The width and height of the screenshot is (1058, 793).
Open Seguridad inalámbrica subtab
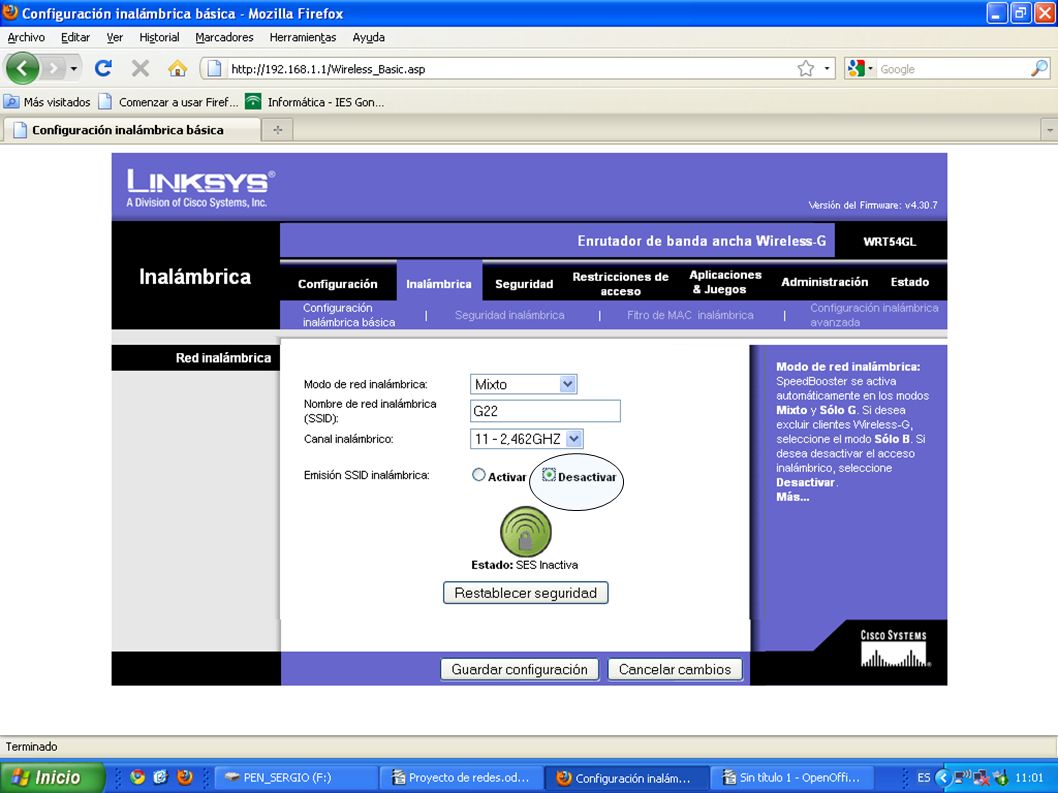[509, 315]
